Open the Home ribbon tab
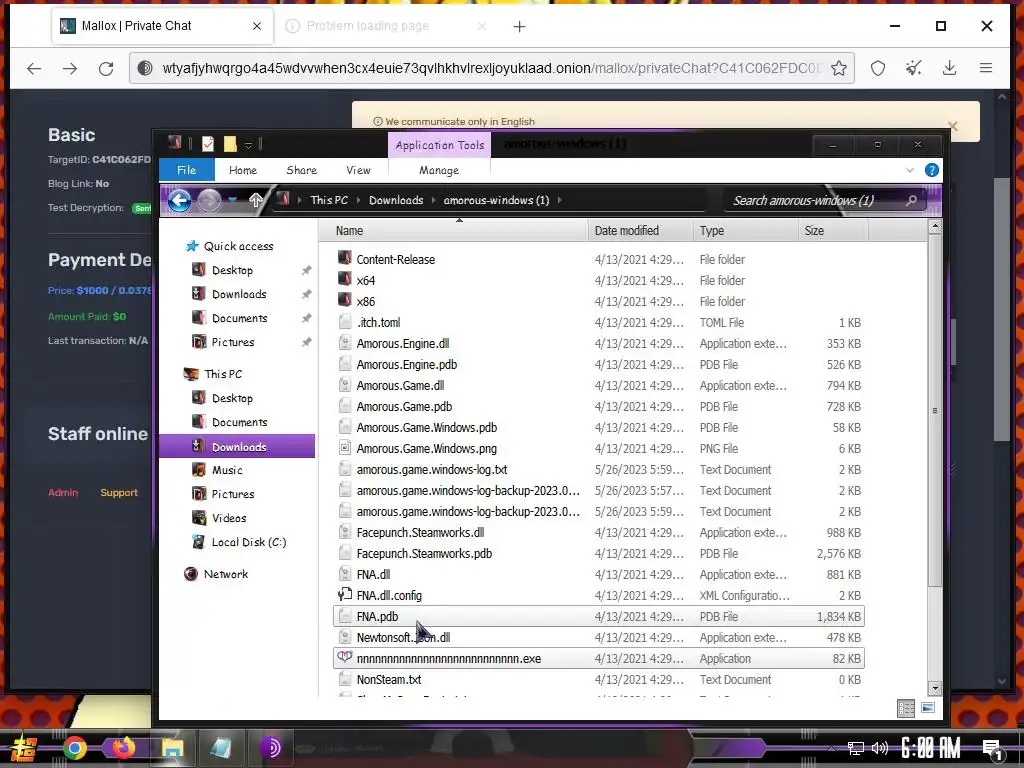This screenshot has width=1024, height=768. pos(243,170)
